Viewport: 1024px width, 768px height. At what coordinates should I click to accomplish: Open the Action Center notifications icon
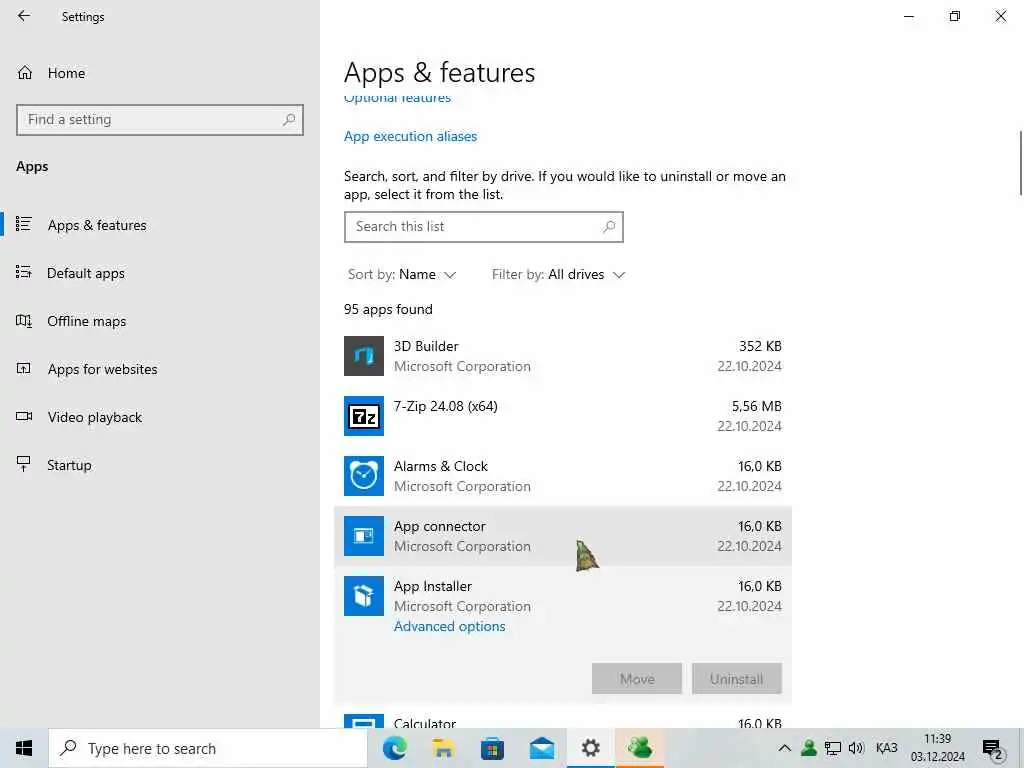pos(993,749)
